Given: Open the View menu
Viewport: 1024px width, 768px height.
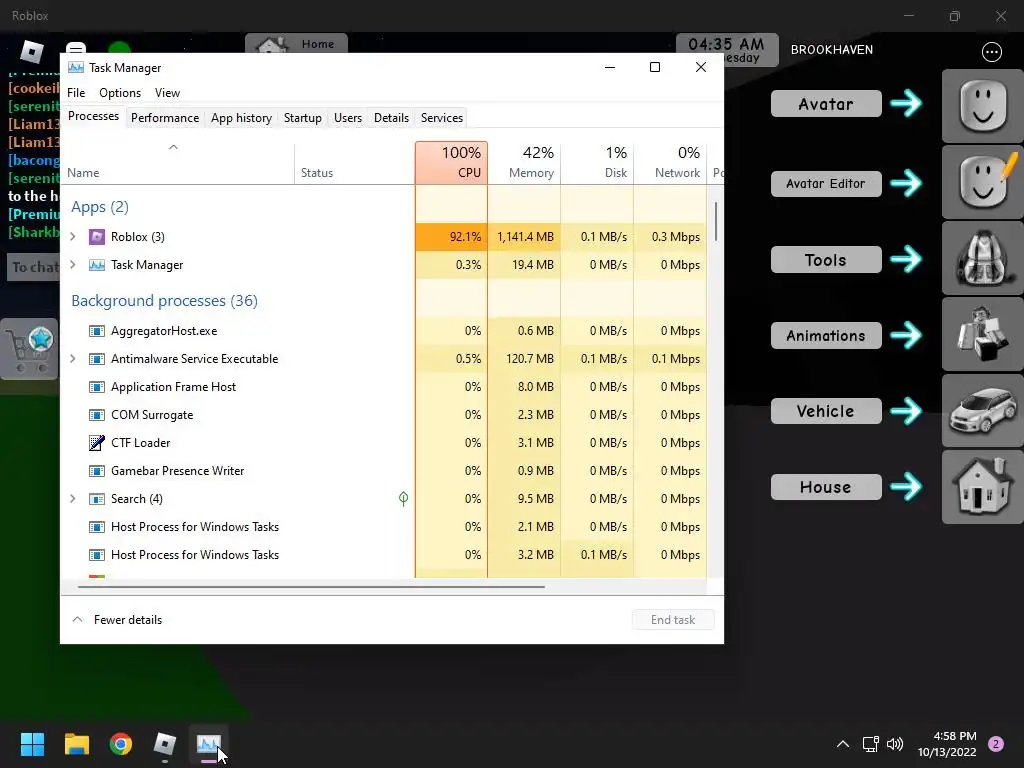Looking at the screenshot, I should (x=167, y=93).
